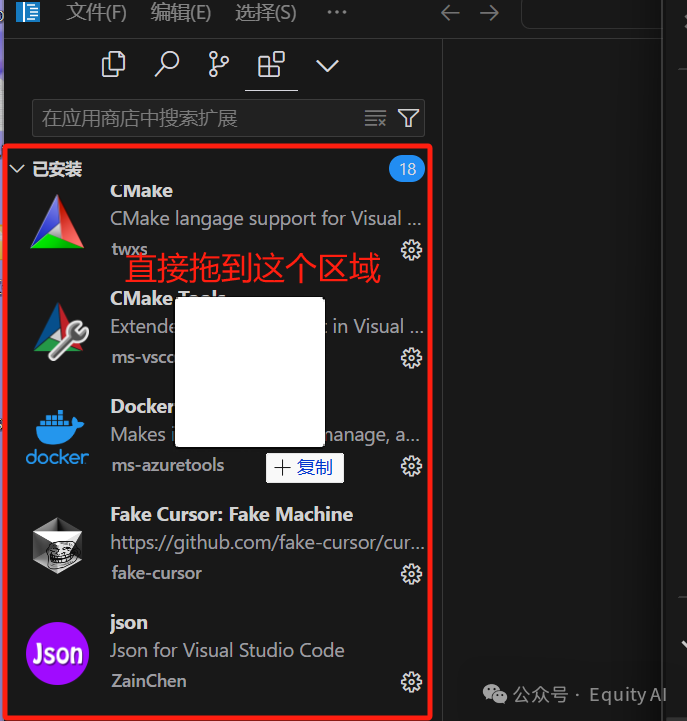The height and width of the screenshot is (721, 687).
Task: Open the 编辑(E) menu
Action: tap(181, 12)
